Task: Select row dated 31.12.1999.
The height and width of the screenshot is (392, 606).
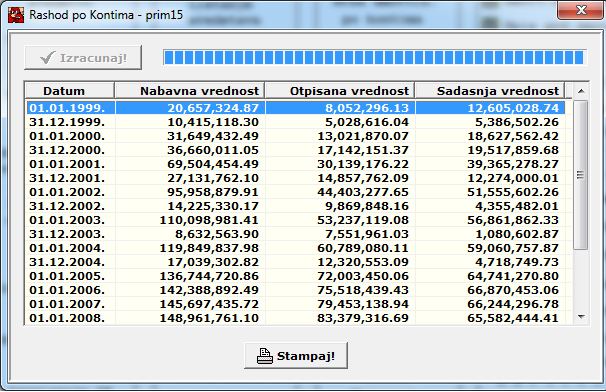Action: coord(296,122)
